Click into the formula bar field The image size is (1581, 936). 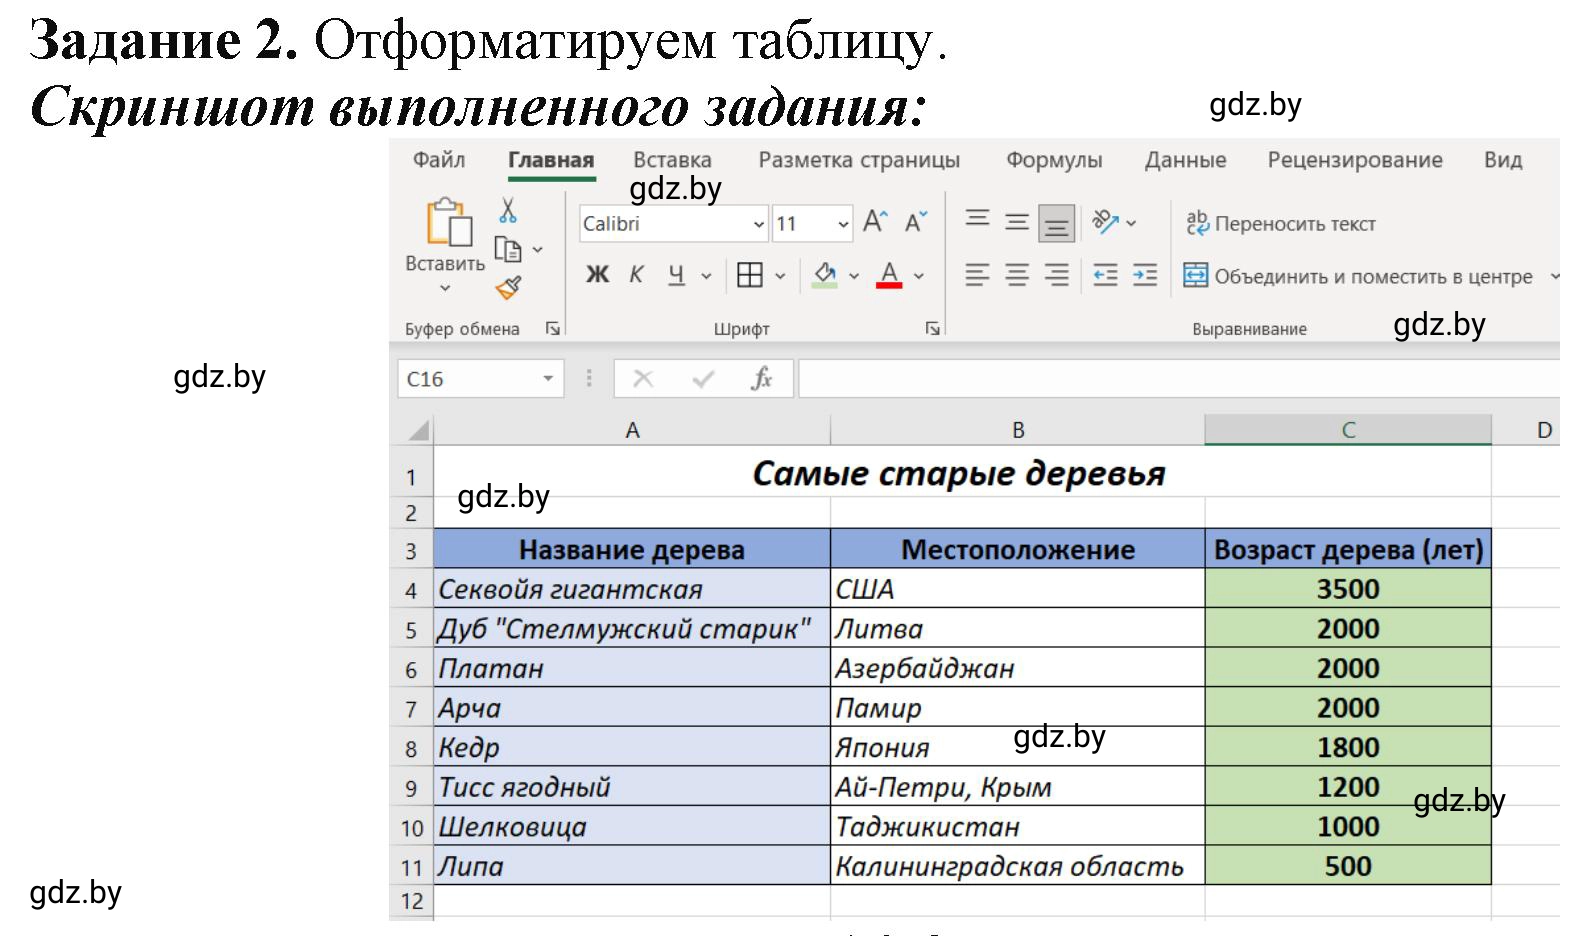click(x=1179, y=379)
